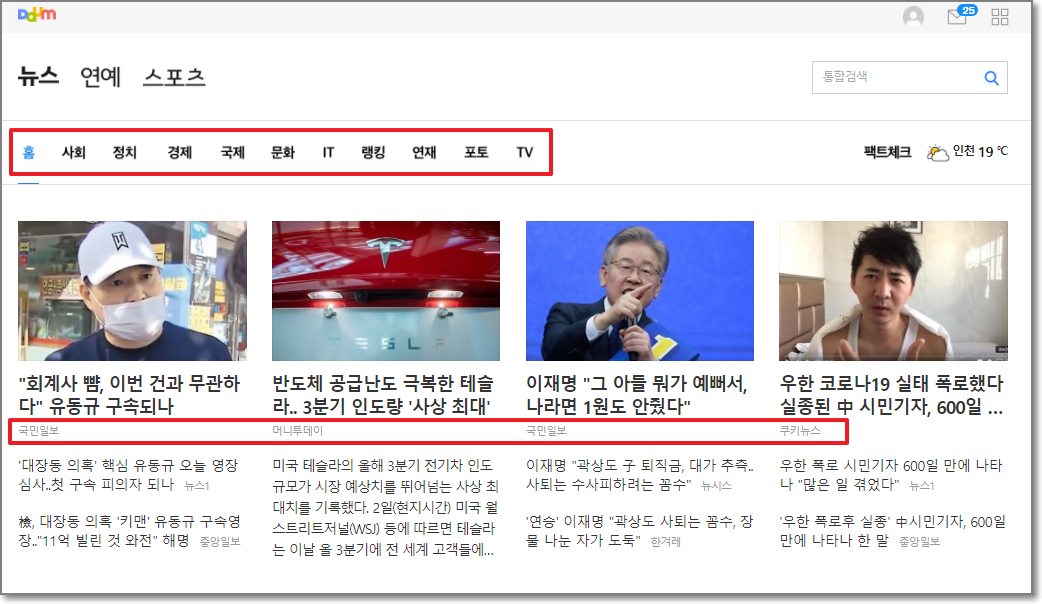Open article 檢, 대장동 의혹 '키맨' 유동규
1042x604 pixels.
pos(130,531)
